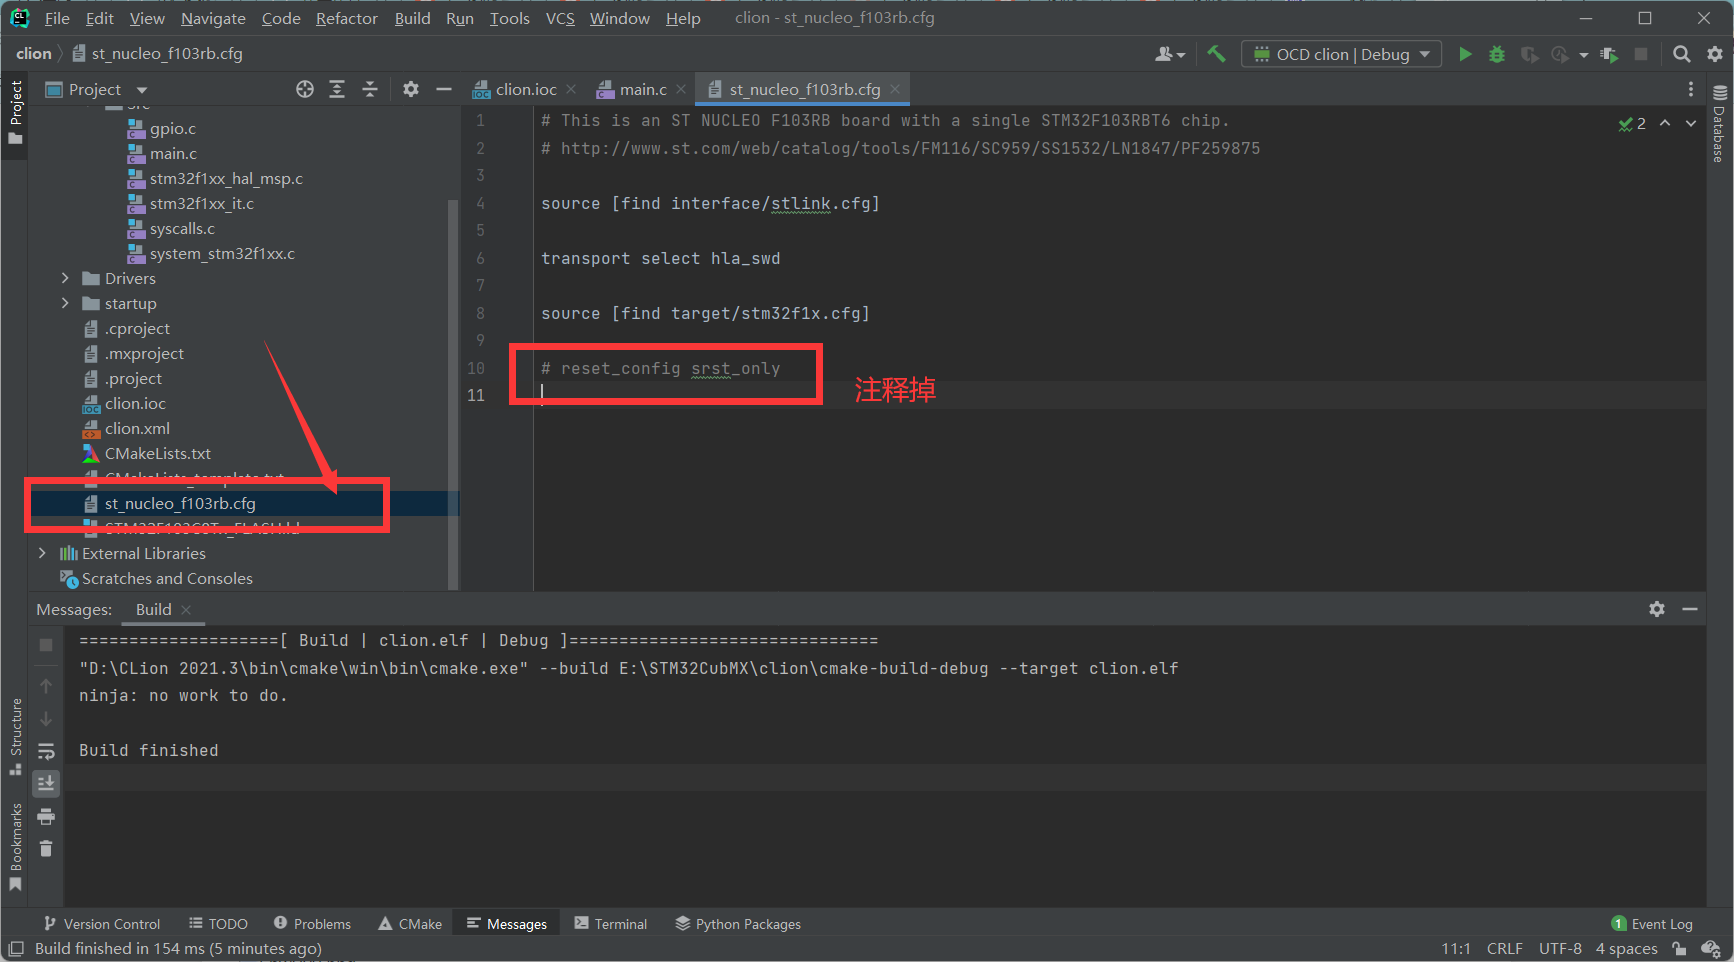Click Project panel vertical scrollbar
This screenshot has width=1734, height=962.
pos(453,395)
